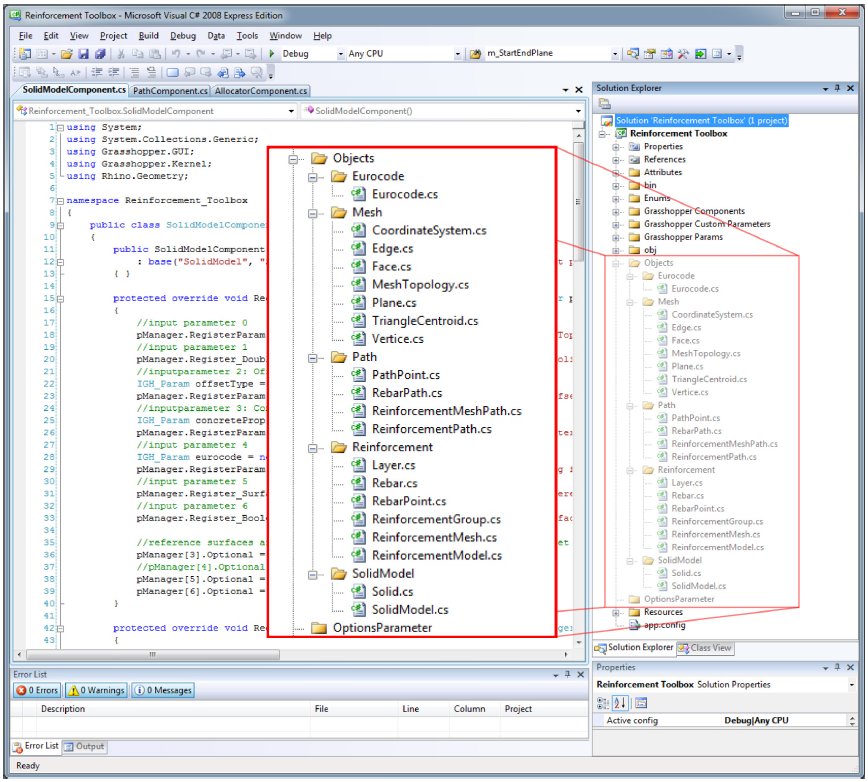Open the Any CPU platform dropdown
This screenshot has width=868, height=782.
point(457,54)
